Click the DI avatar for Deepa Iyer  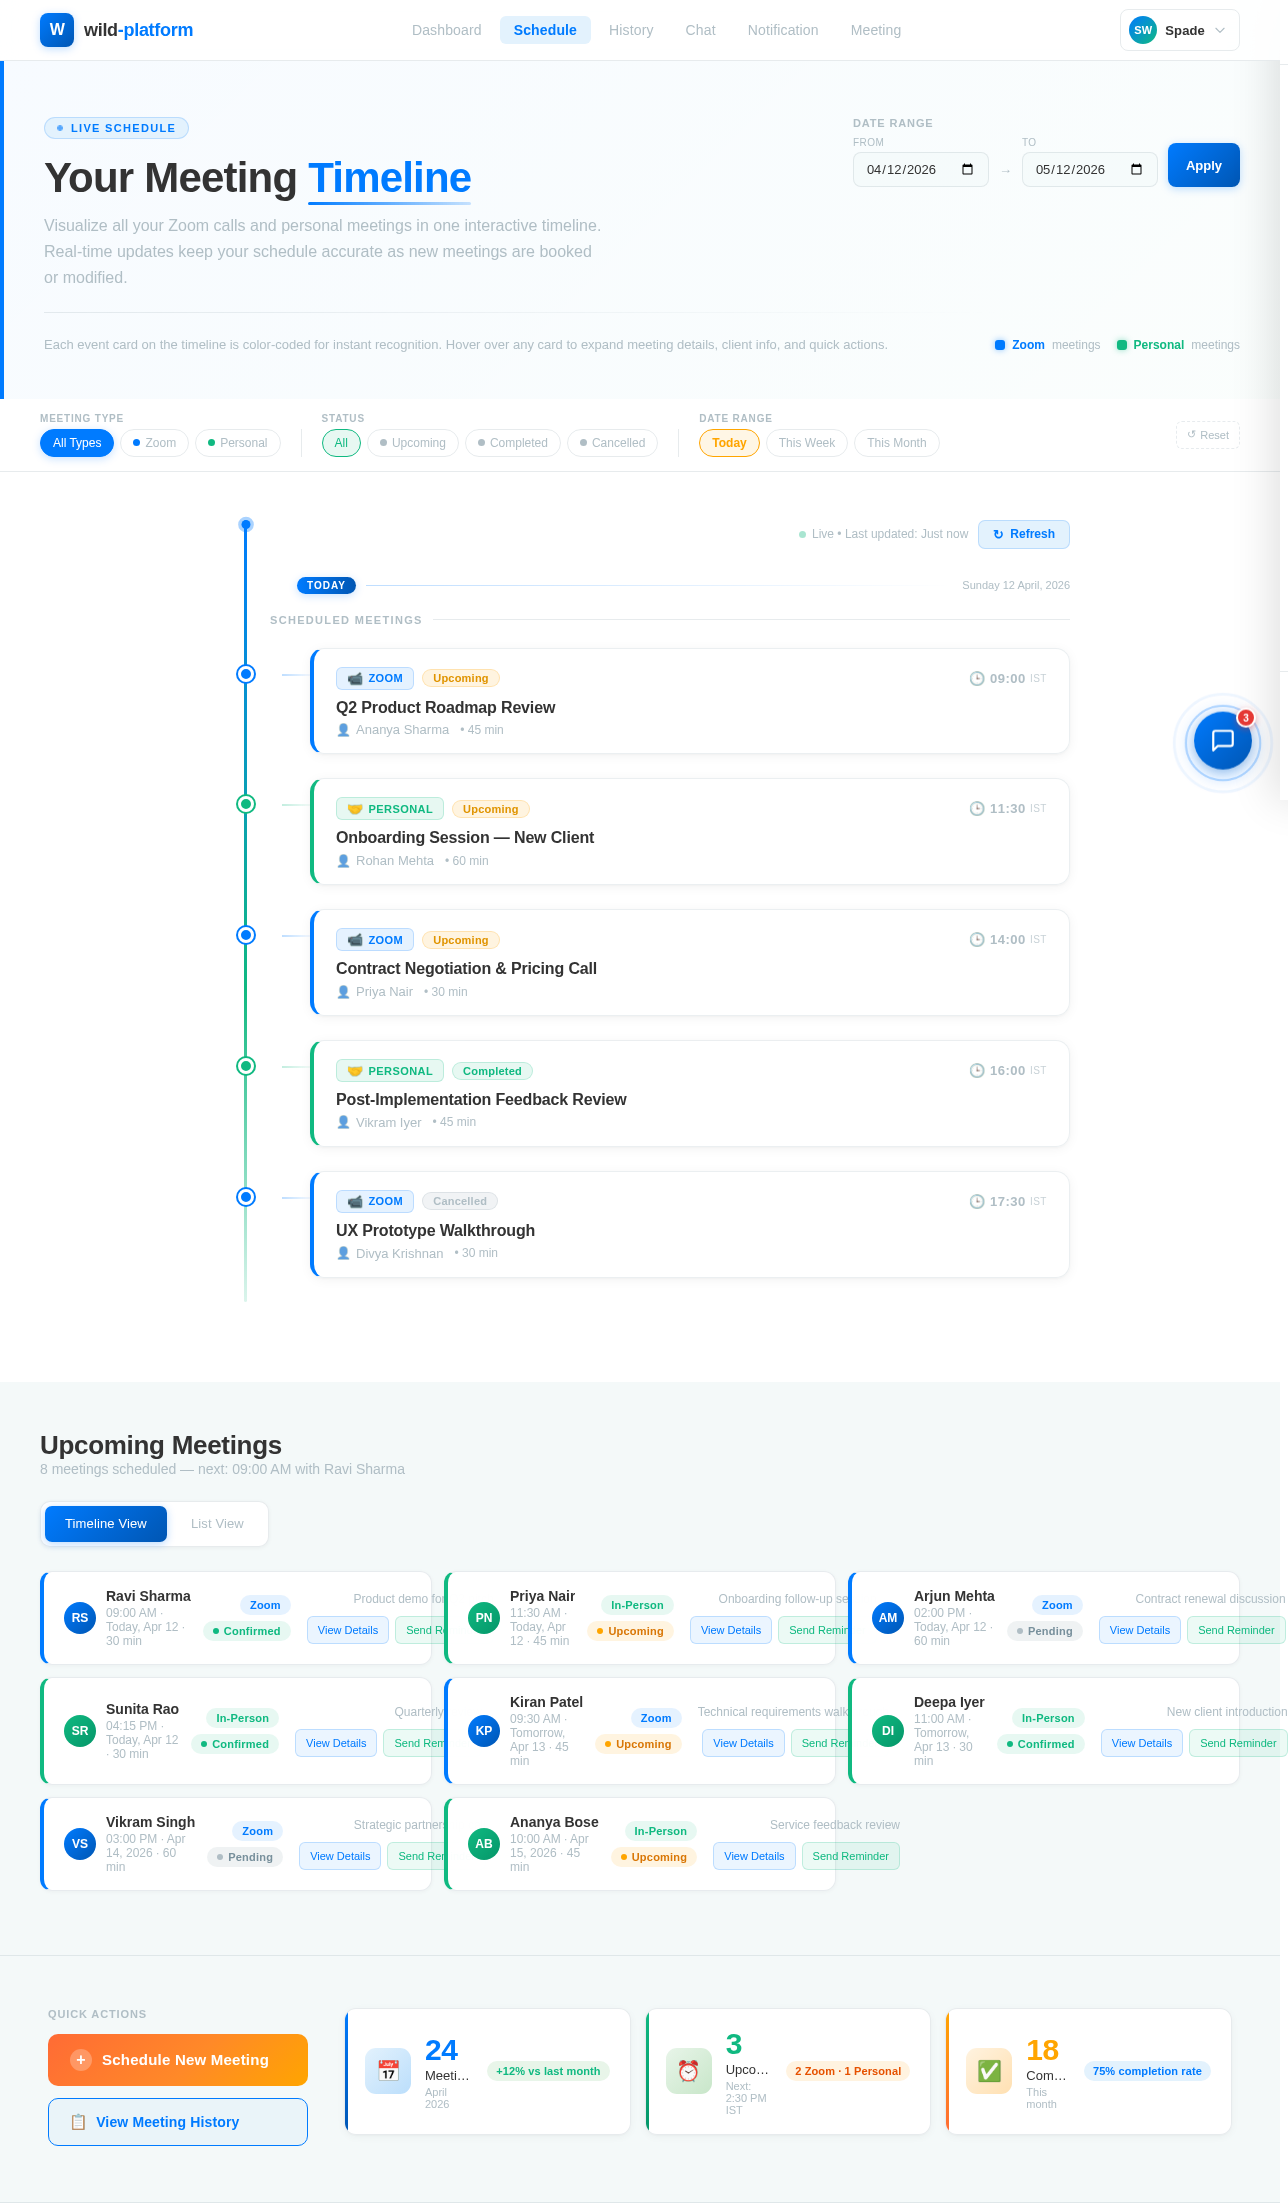(x=888, y=1731)
